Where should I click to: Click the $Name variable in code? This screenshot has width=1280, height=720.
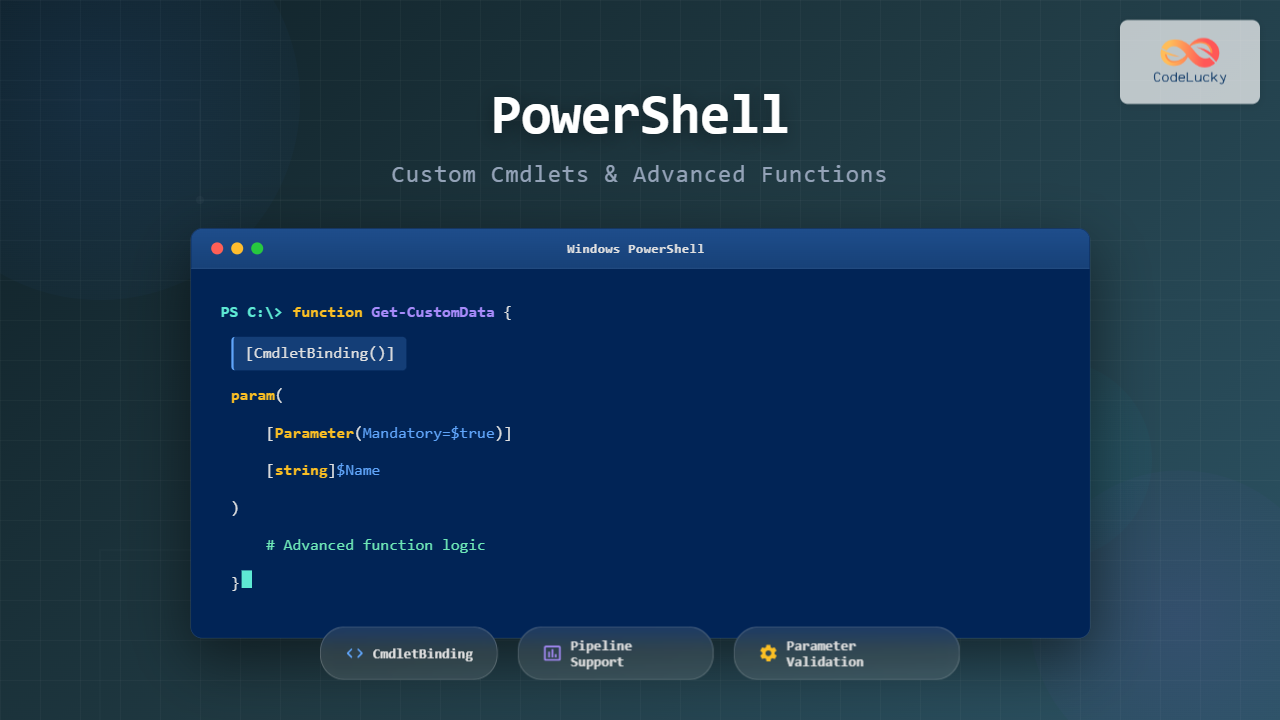coord(358,470)
